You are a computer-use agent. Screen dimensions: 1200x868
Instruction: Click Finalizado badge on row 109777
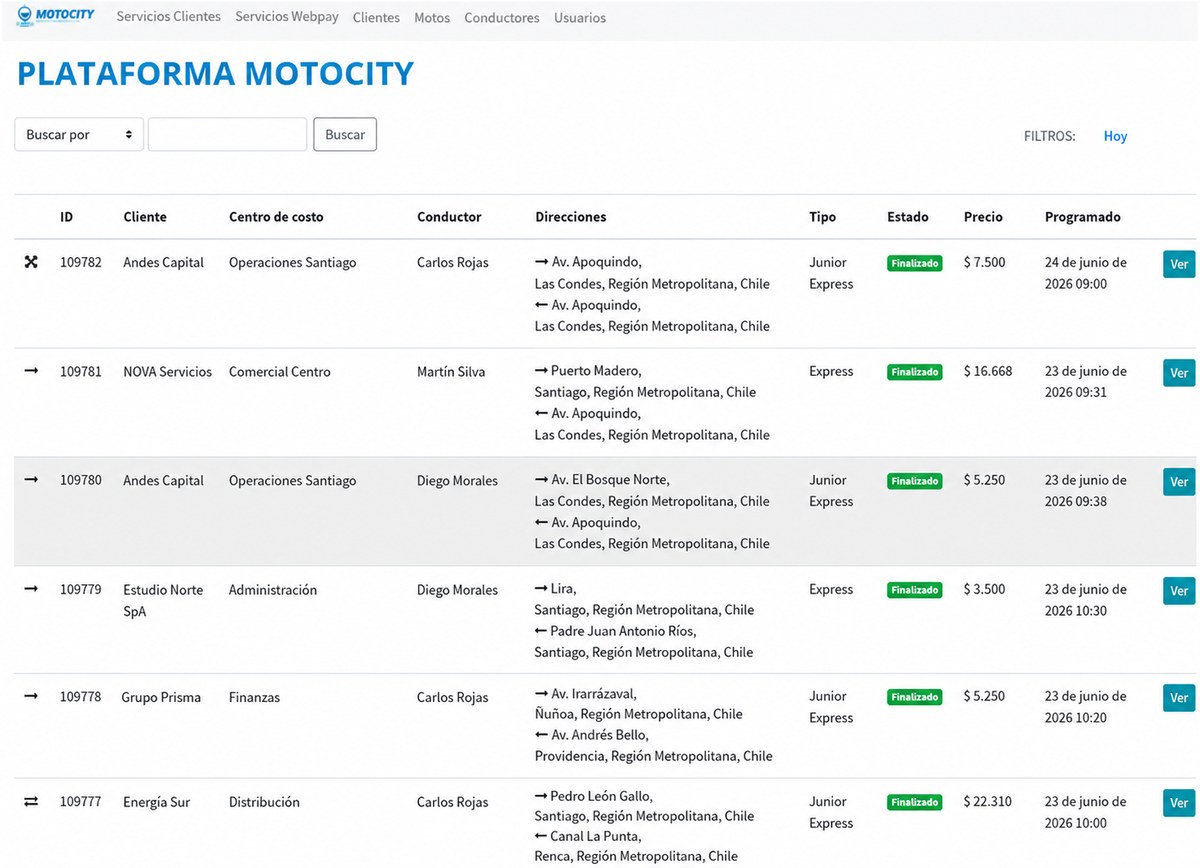914,802
